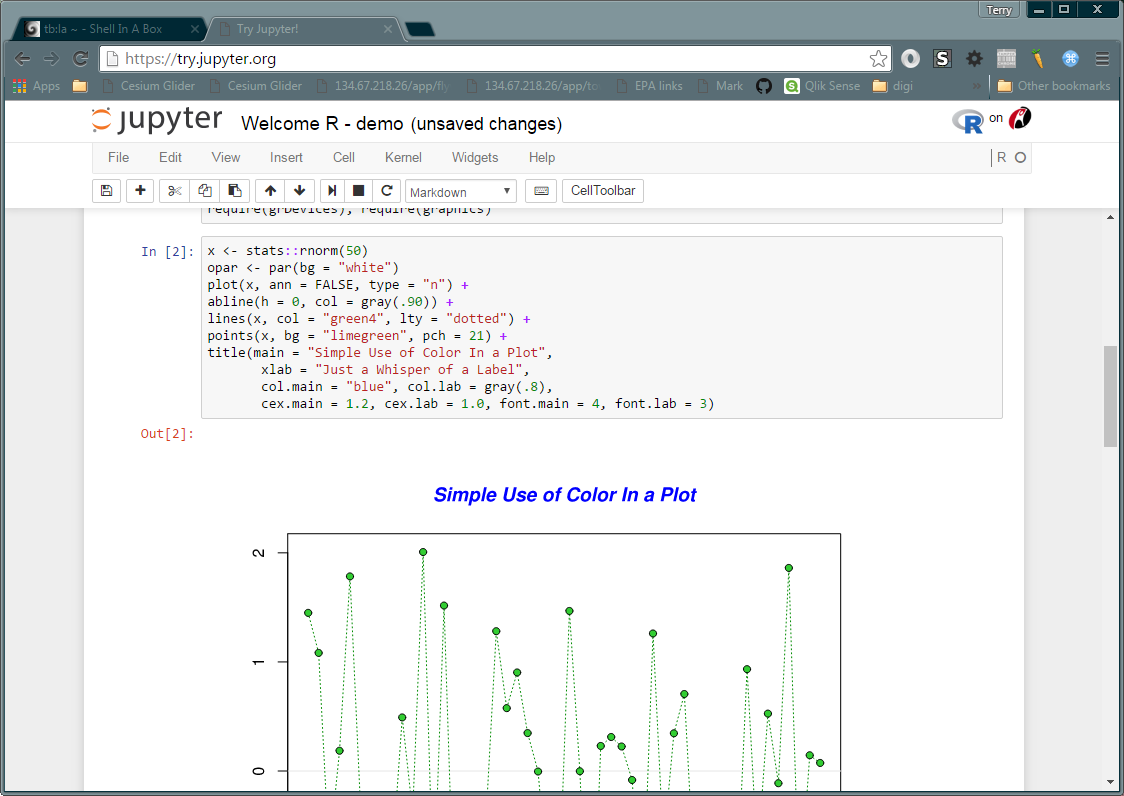The width and height of the screenshot is (1124, 796).
Task: Insert a new cell below using the plus icon
Action: click(x=140, y=191)
